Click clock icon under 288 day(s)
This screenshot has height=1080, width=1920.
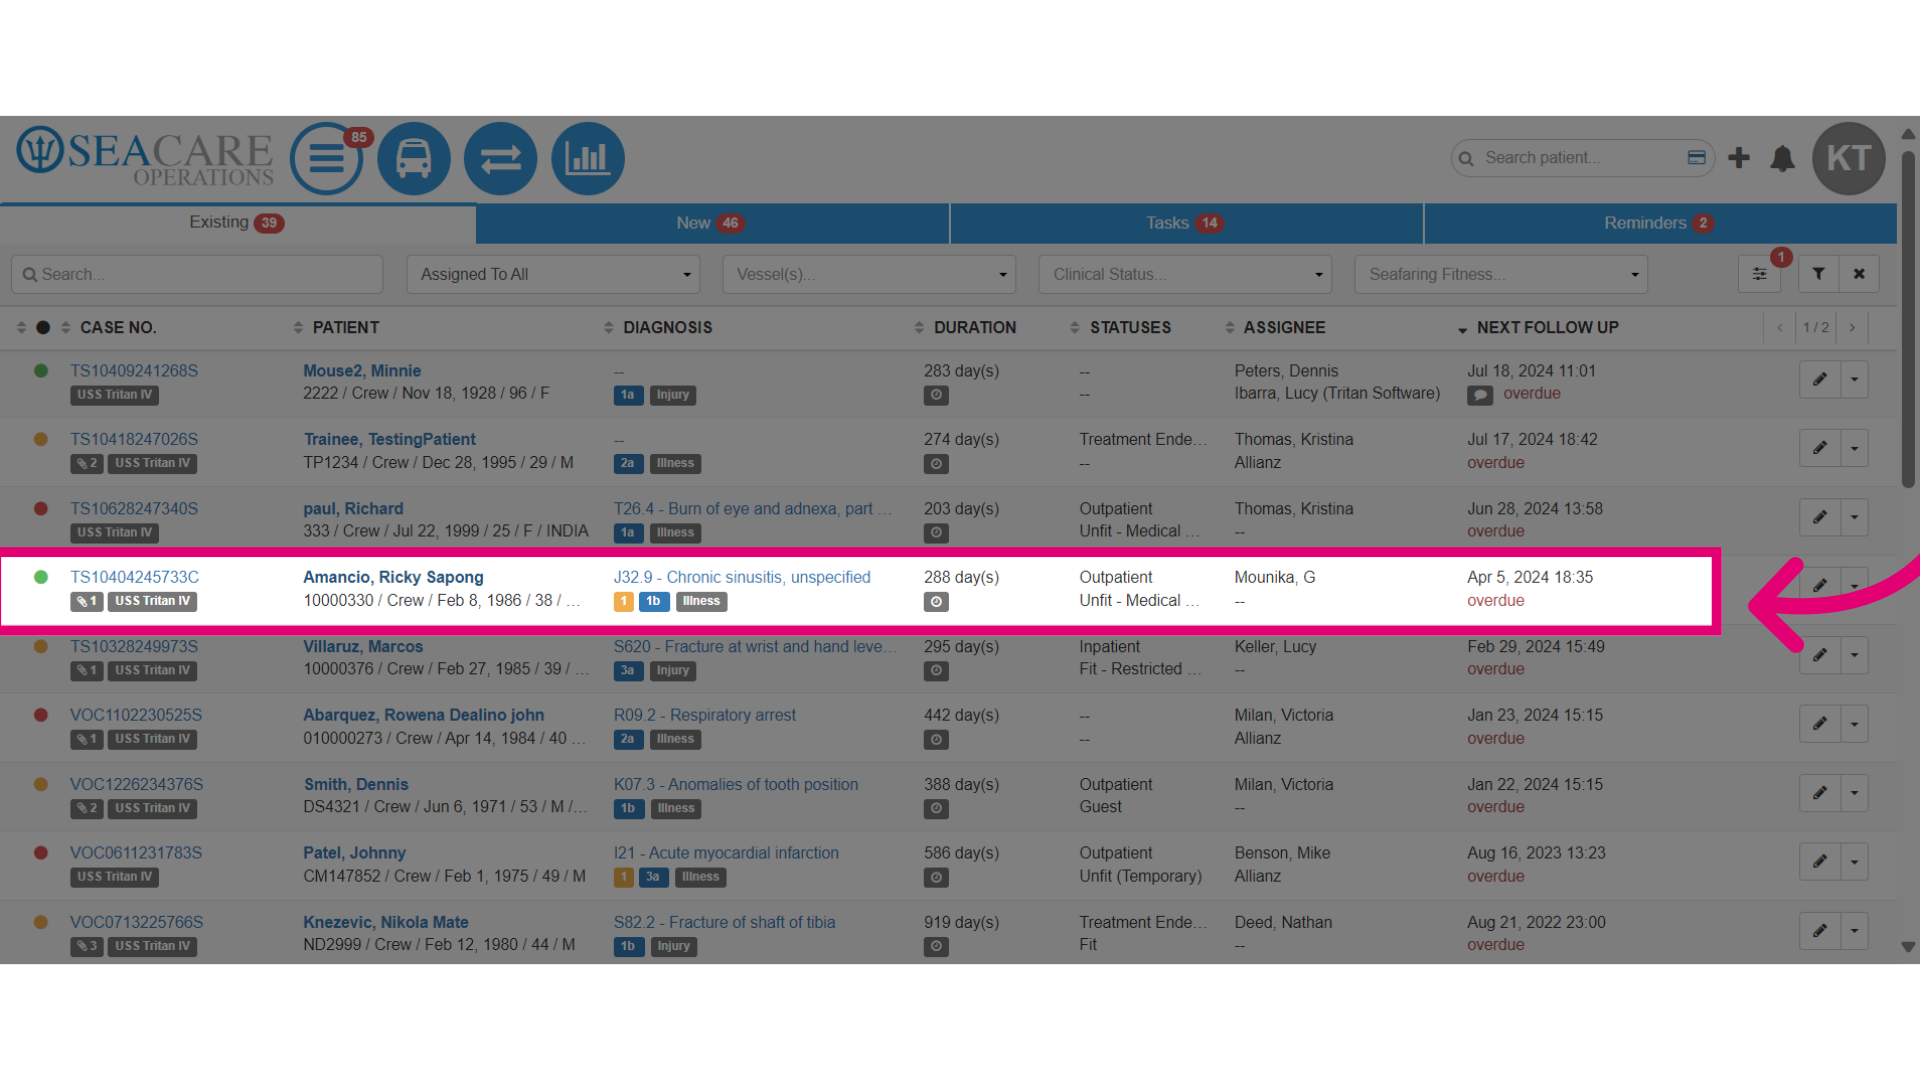[936, 602]
